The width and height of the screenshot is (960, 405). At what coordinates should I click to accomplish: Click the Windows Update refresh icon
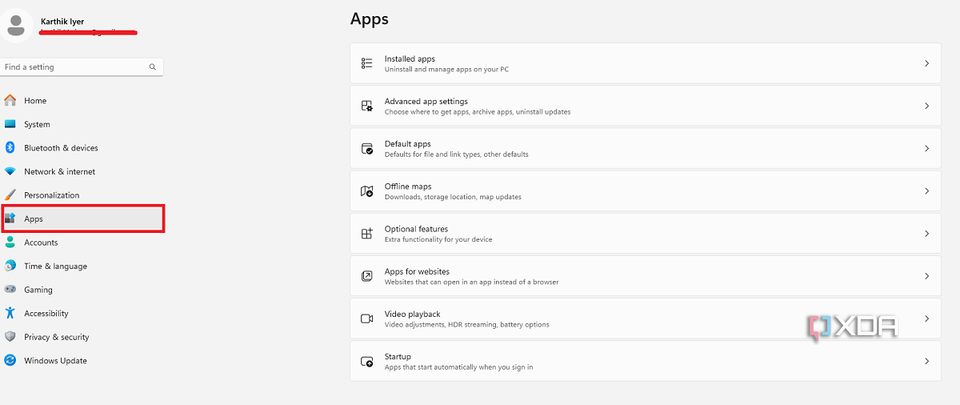10,360
